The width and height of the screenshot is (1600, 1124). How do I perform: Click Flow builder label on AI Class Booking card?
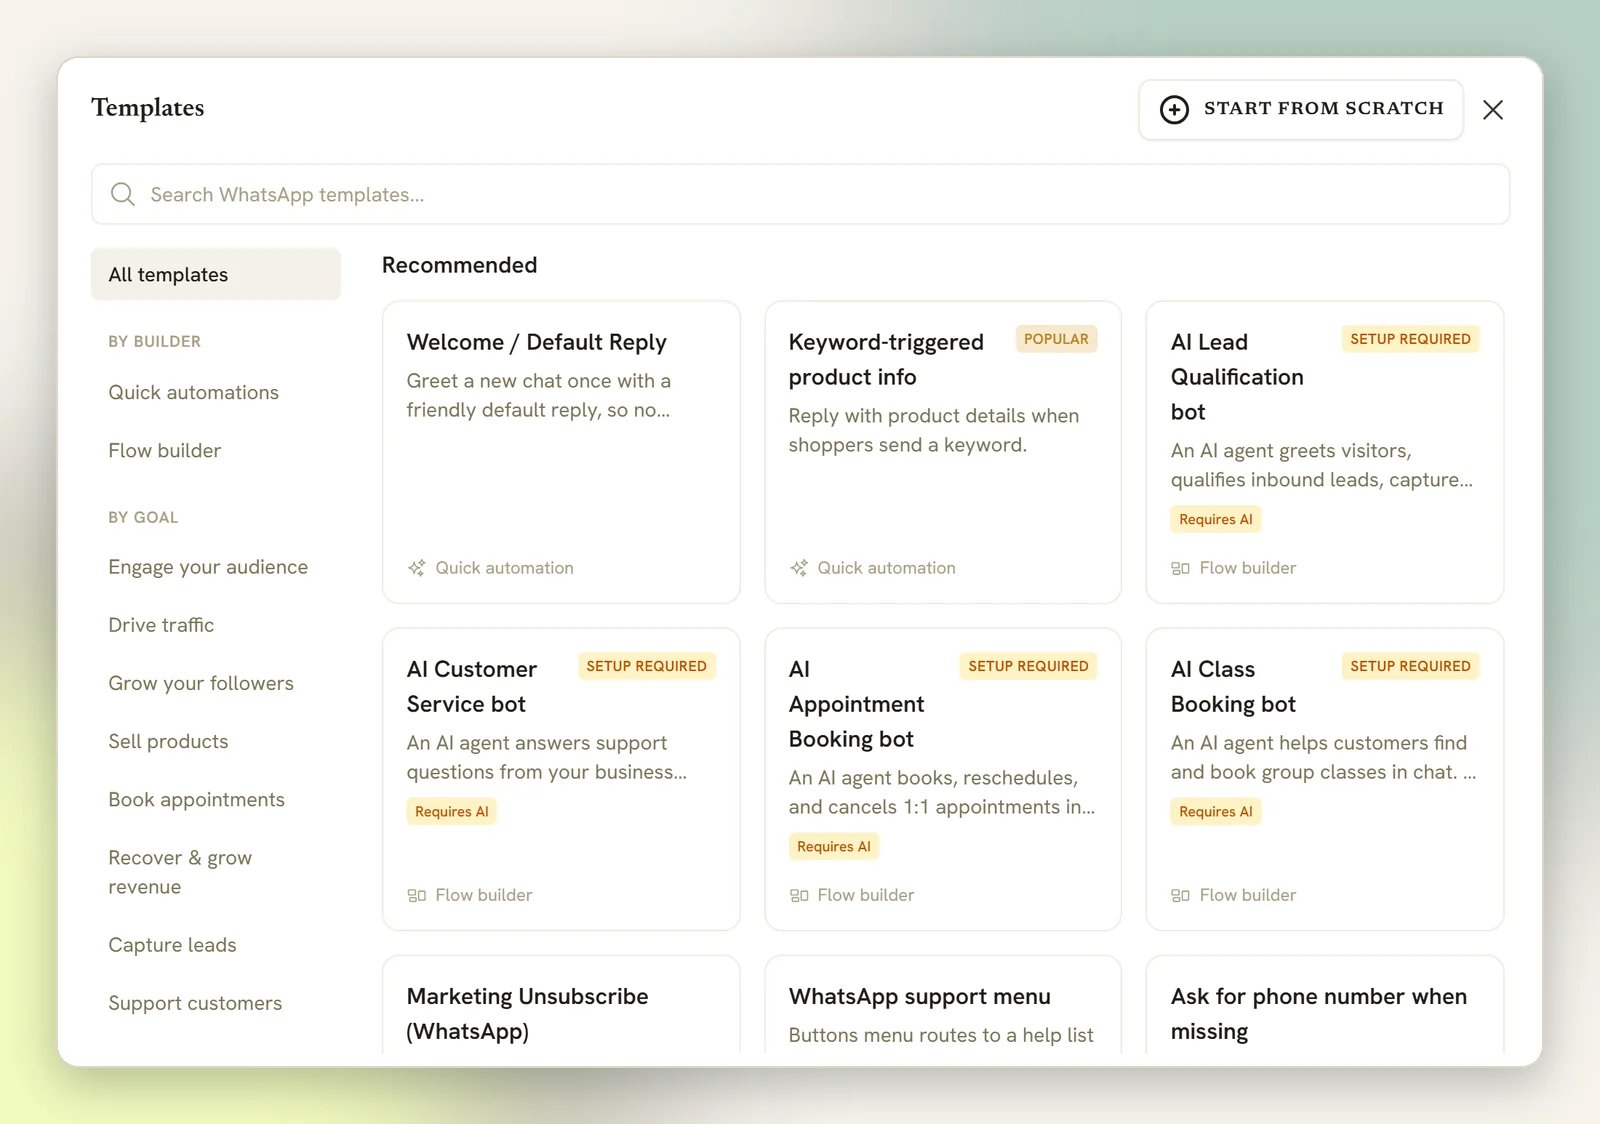(1247, 895)
